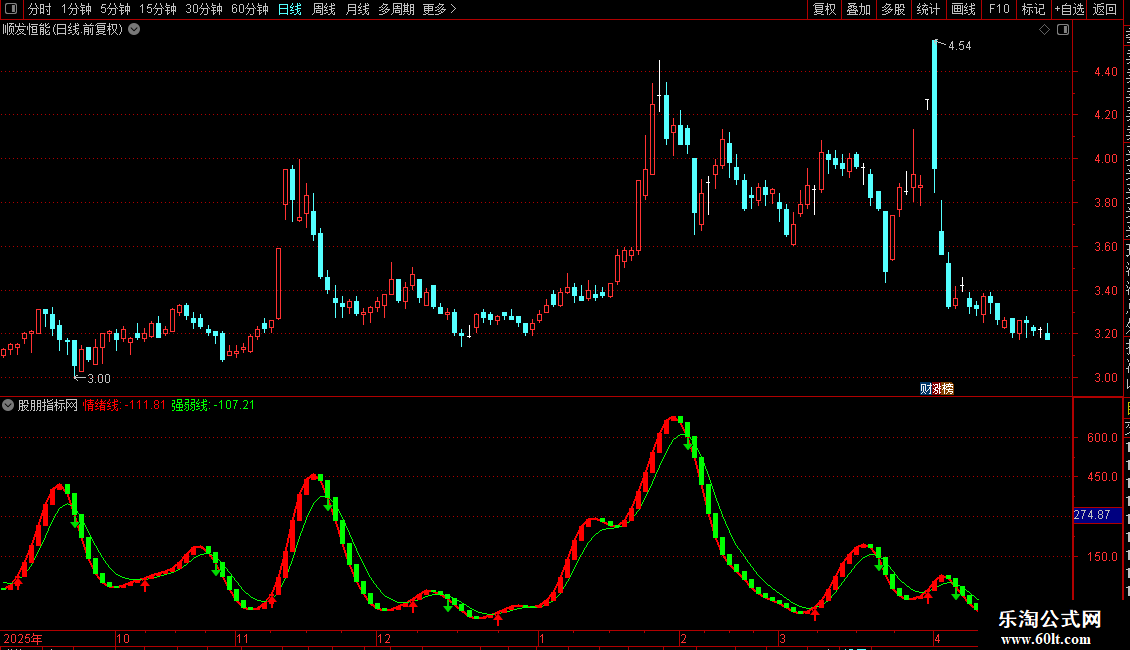This screenshot has width=1130, height=650.
Task: Toggle the left sidebar panel icon
Action: click(x=11, y=9)
